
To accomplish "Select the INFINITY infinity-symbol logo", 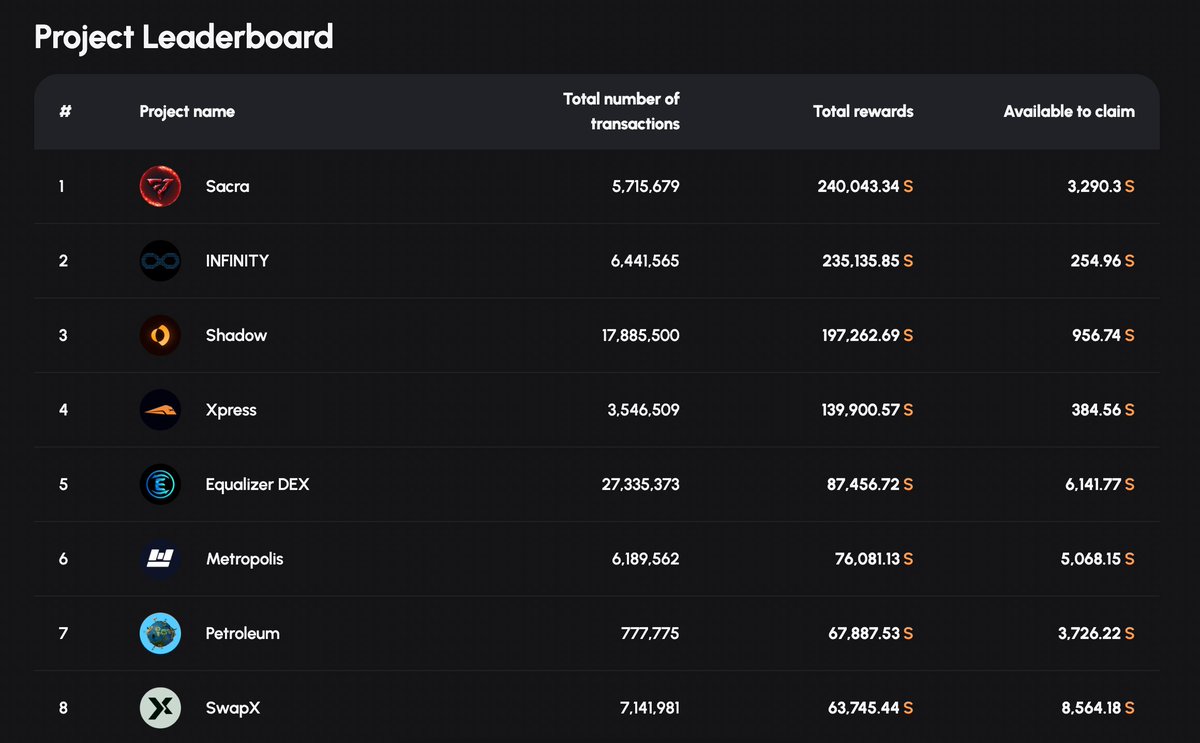I will (160, 261).
